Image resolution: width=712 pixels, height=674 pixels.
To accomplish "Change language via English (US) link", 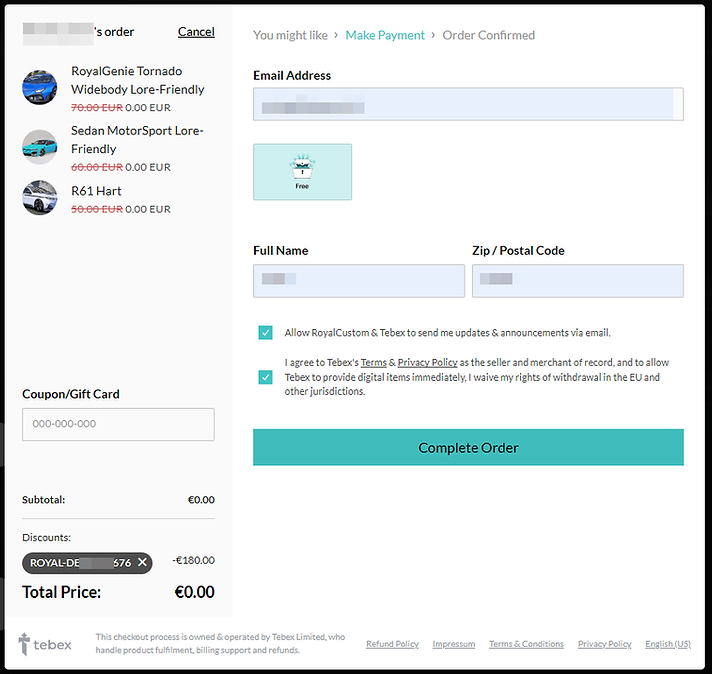I will pos(668,644).
